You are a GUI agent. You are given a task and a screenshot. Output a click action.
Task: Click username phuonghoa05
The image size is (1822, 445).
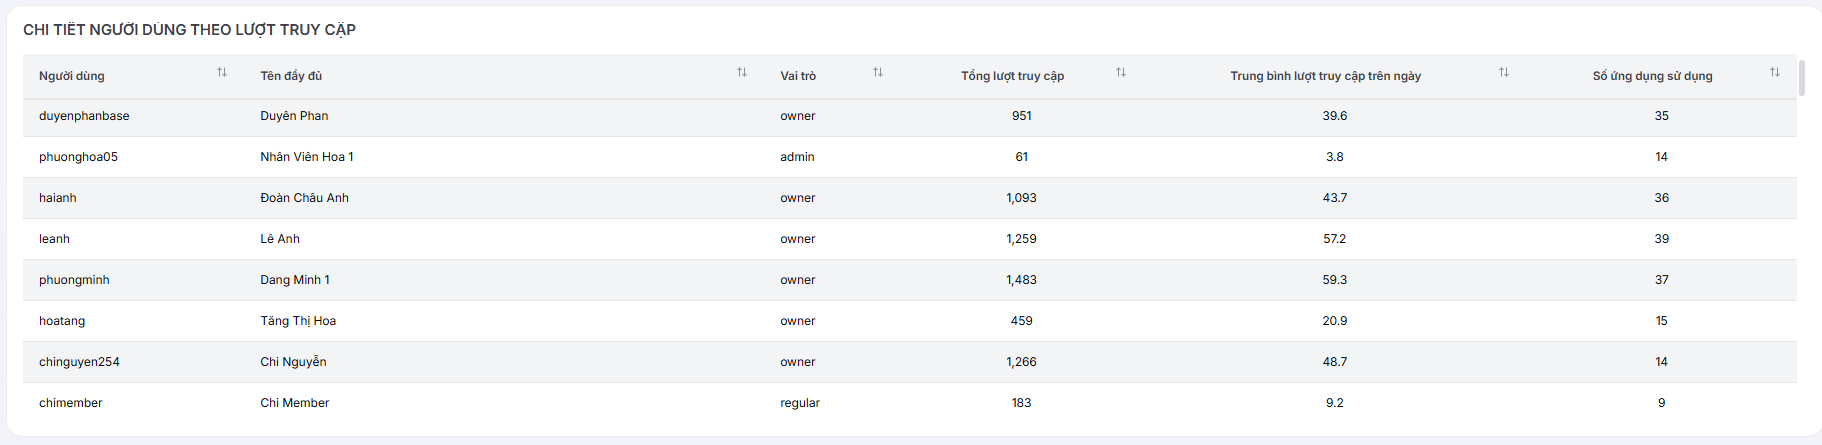(78, 157)
